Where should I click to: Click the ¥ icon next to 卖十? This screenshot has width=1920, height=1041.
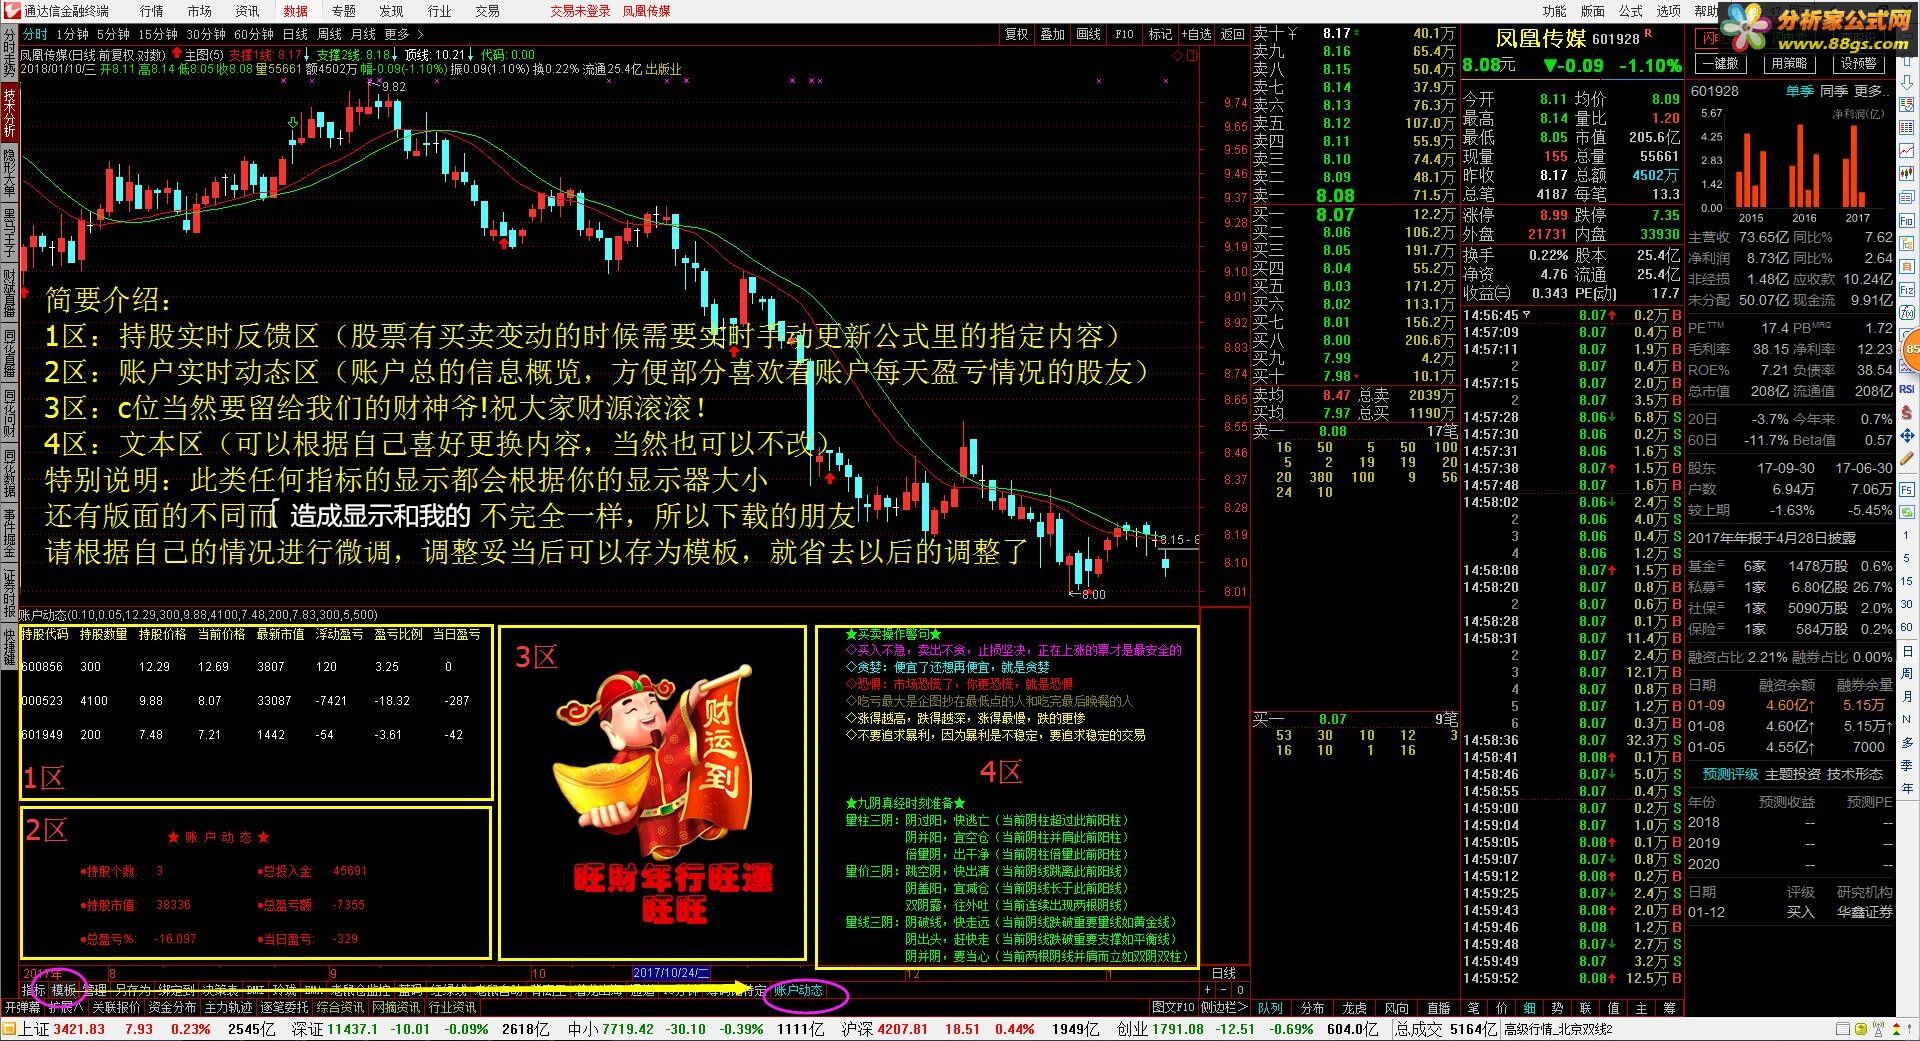[1292, 34]
